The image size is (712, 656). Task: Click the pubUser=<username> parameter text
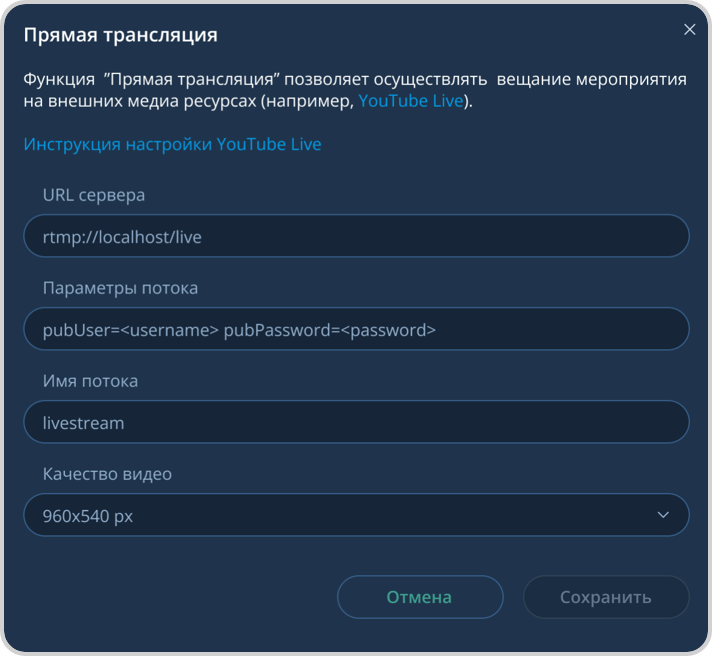[x=130, y=330]
